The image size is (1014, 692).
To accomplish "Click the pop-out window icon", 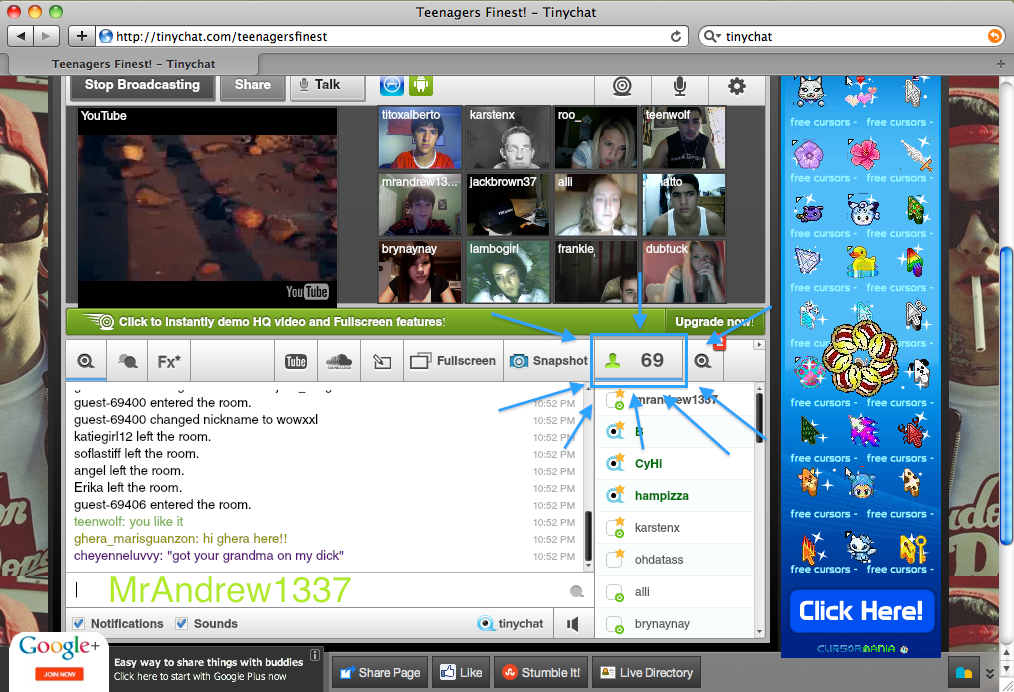I will [x=382, y=361].
